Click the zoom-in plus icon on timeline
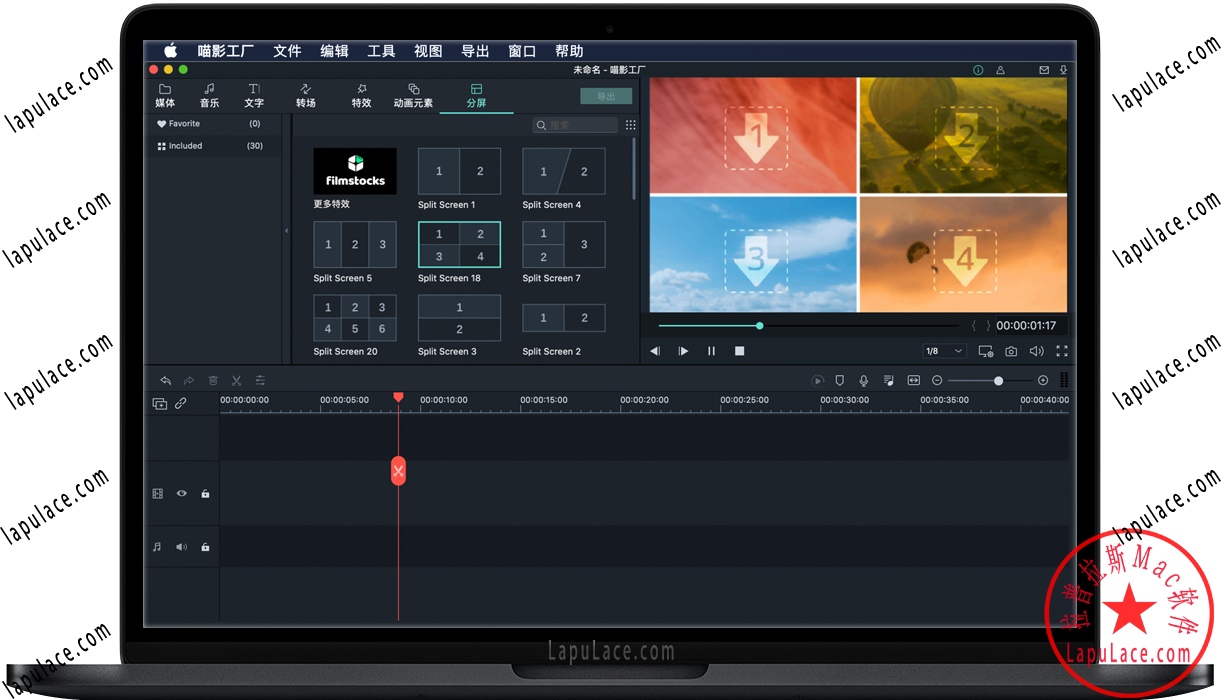 1043,380
